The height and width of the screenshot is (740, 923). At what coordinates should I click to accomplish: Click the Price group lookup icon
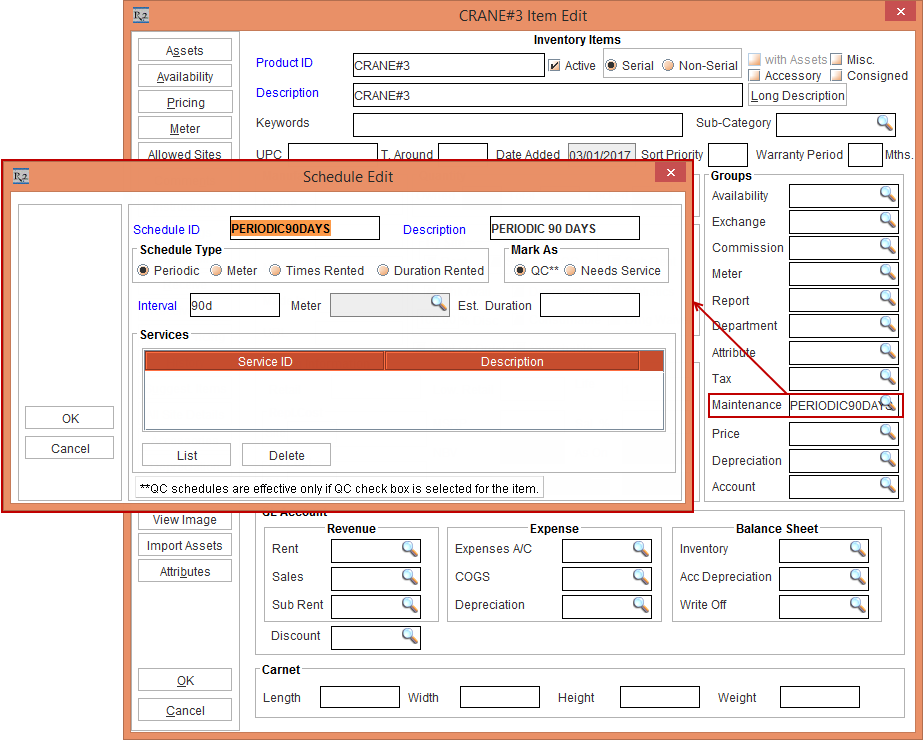click(x=887, y=432)
